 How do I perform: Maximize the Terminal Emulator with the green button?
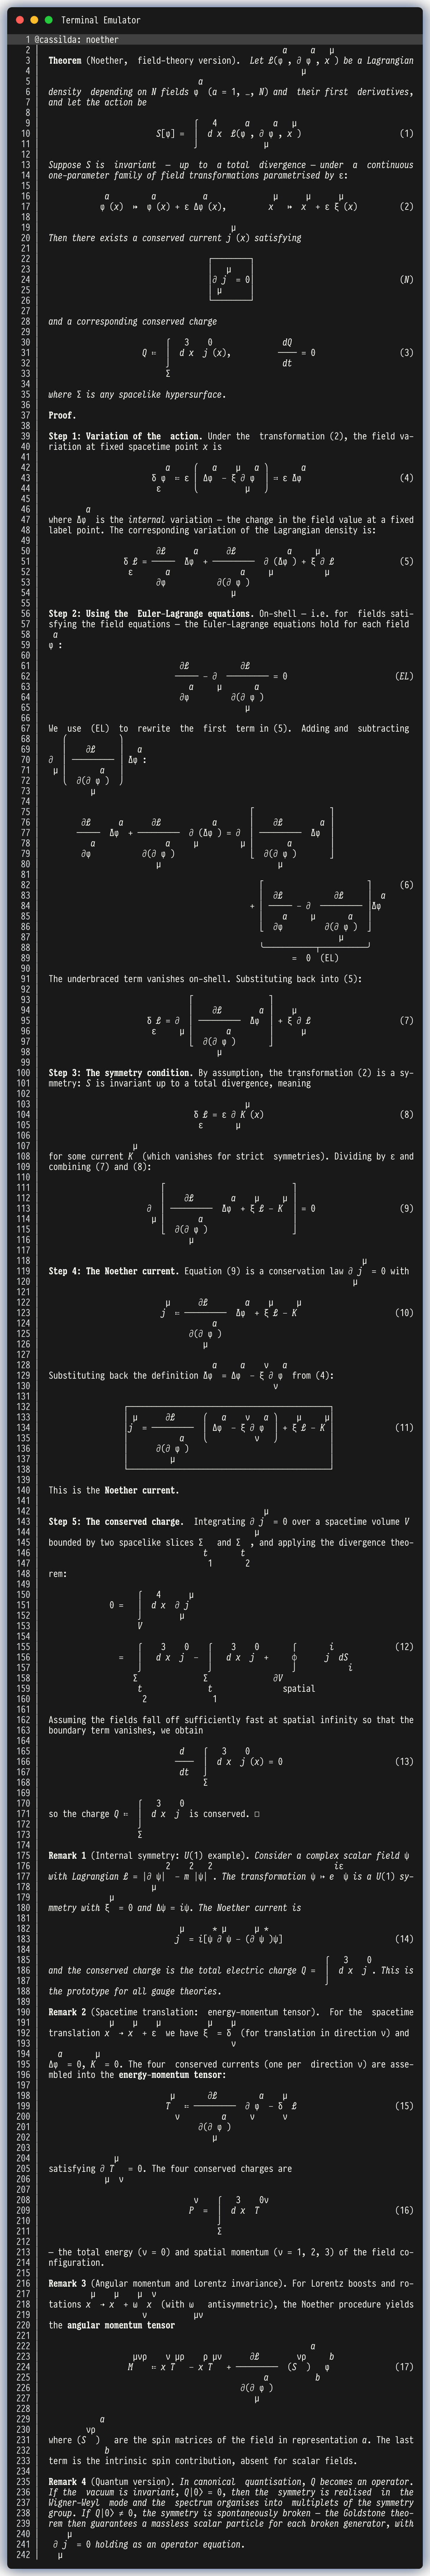pyautogui.click(x=48, y=20)
